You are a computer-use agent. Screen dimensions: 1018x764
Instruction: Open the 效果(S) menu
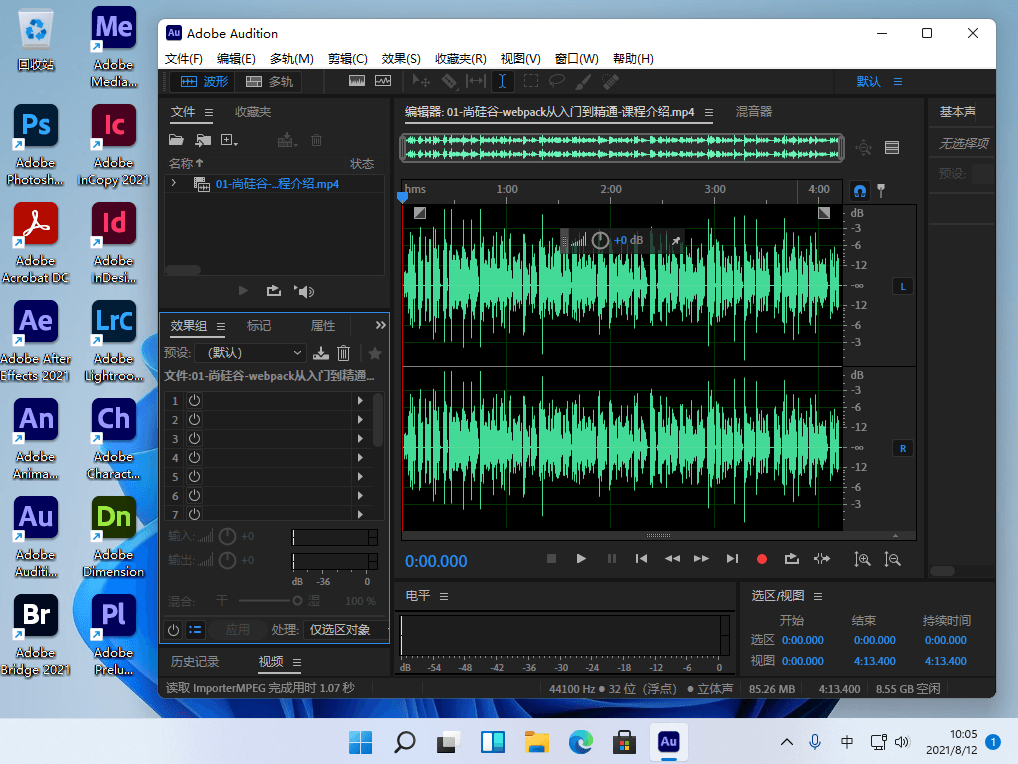tap(401, 58)
